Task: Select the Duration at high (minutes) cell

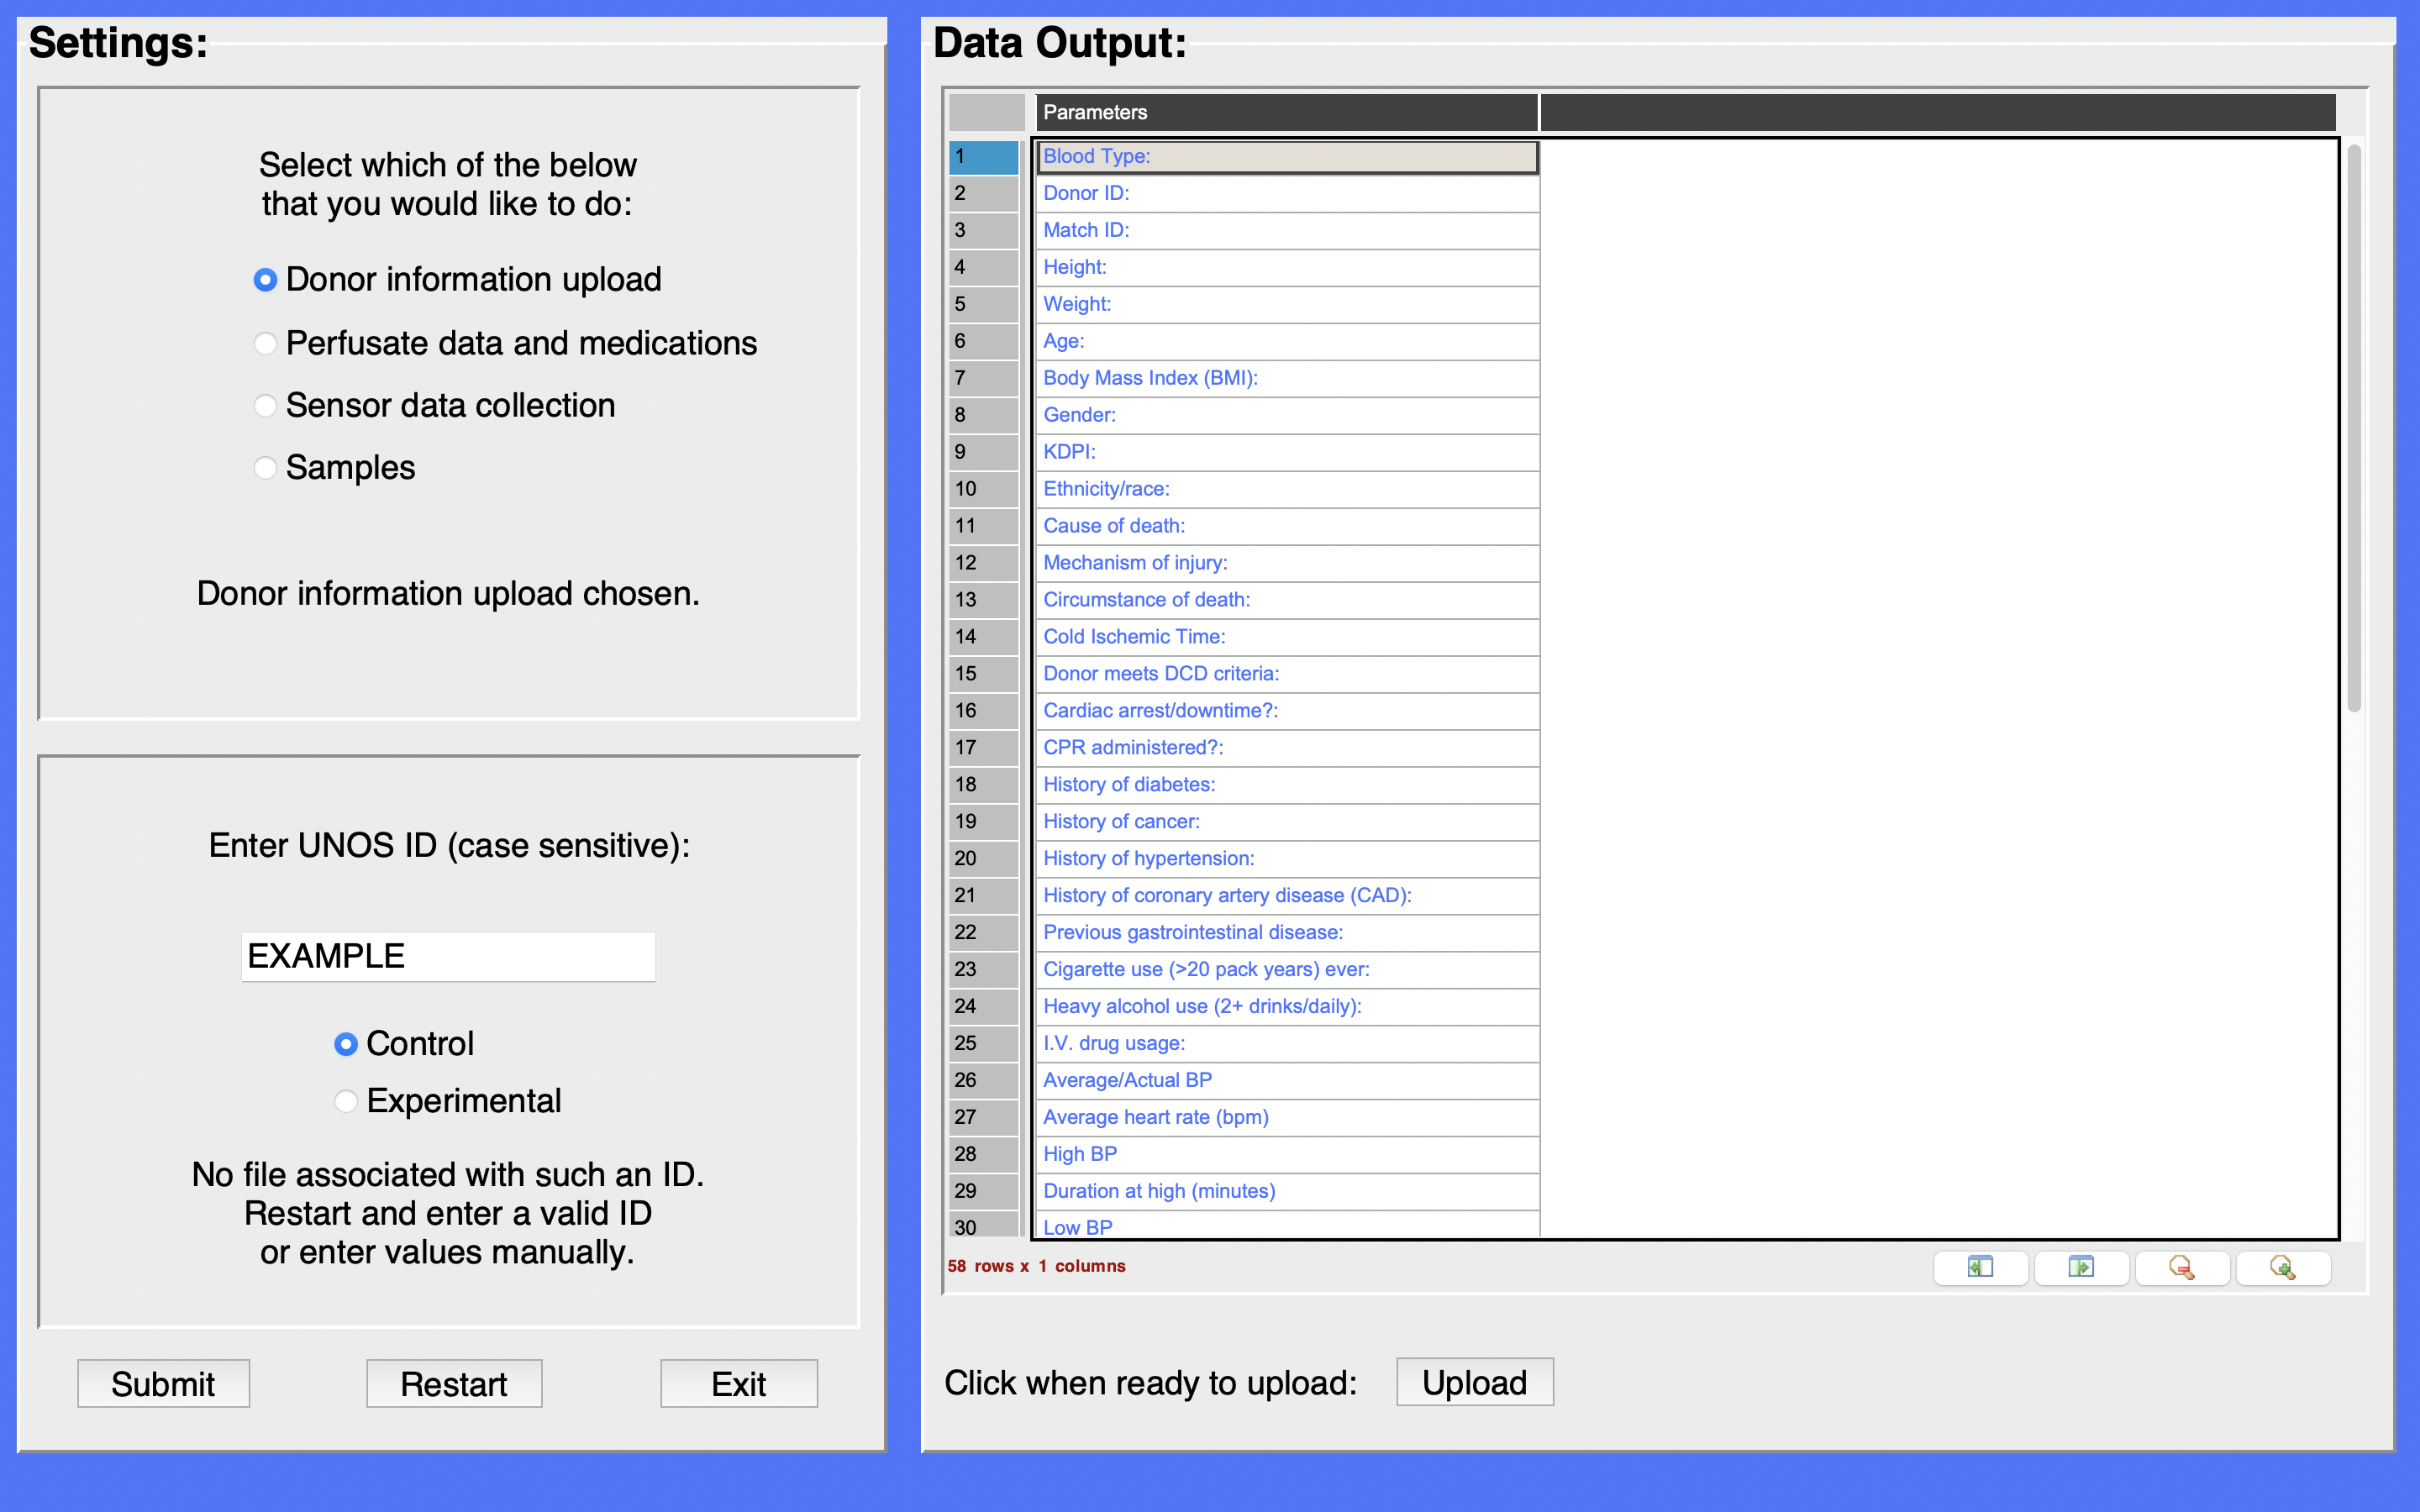Action: [x=1288, y=1192]
